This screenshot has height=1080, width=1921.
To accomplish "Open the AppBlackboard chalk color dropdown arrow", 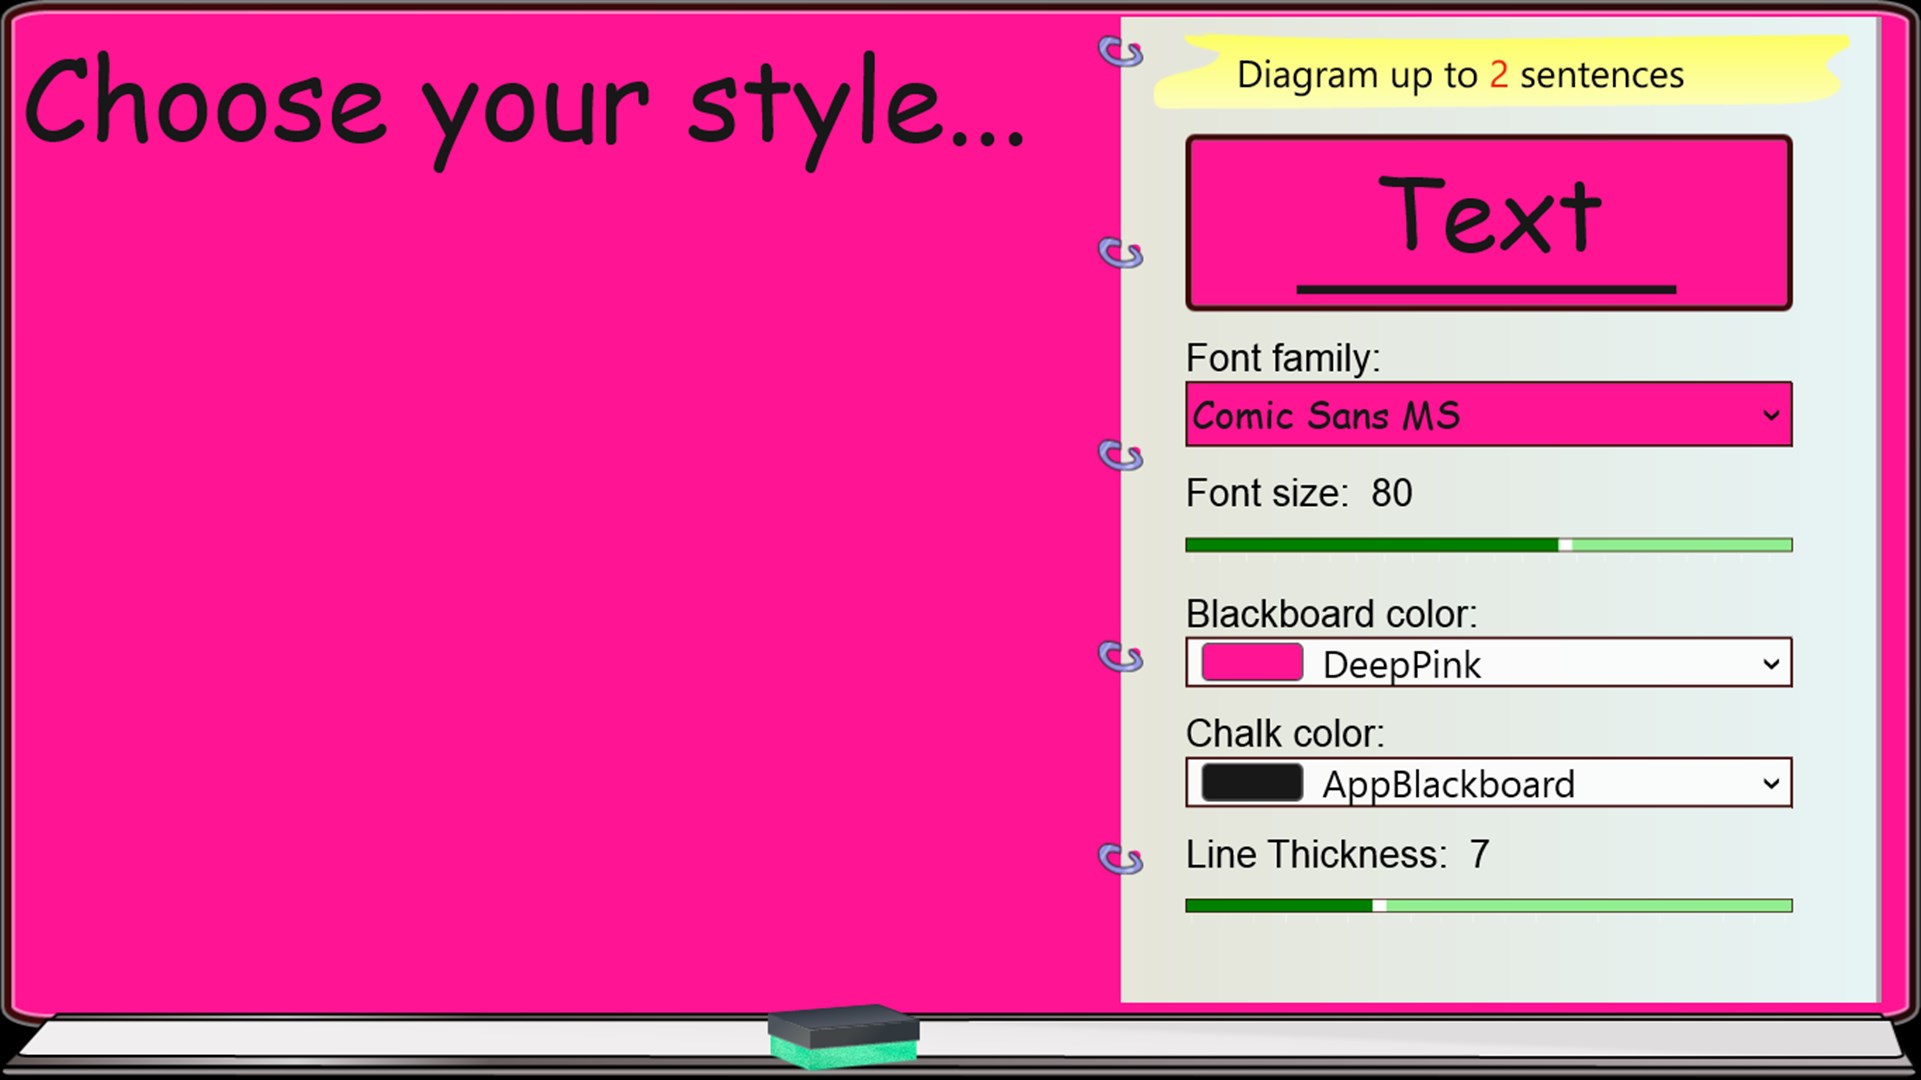I will click(x=1770, y=784).
